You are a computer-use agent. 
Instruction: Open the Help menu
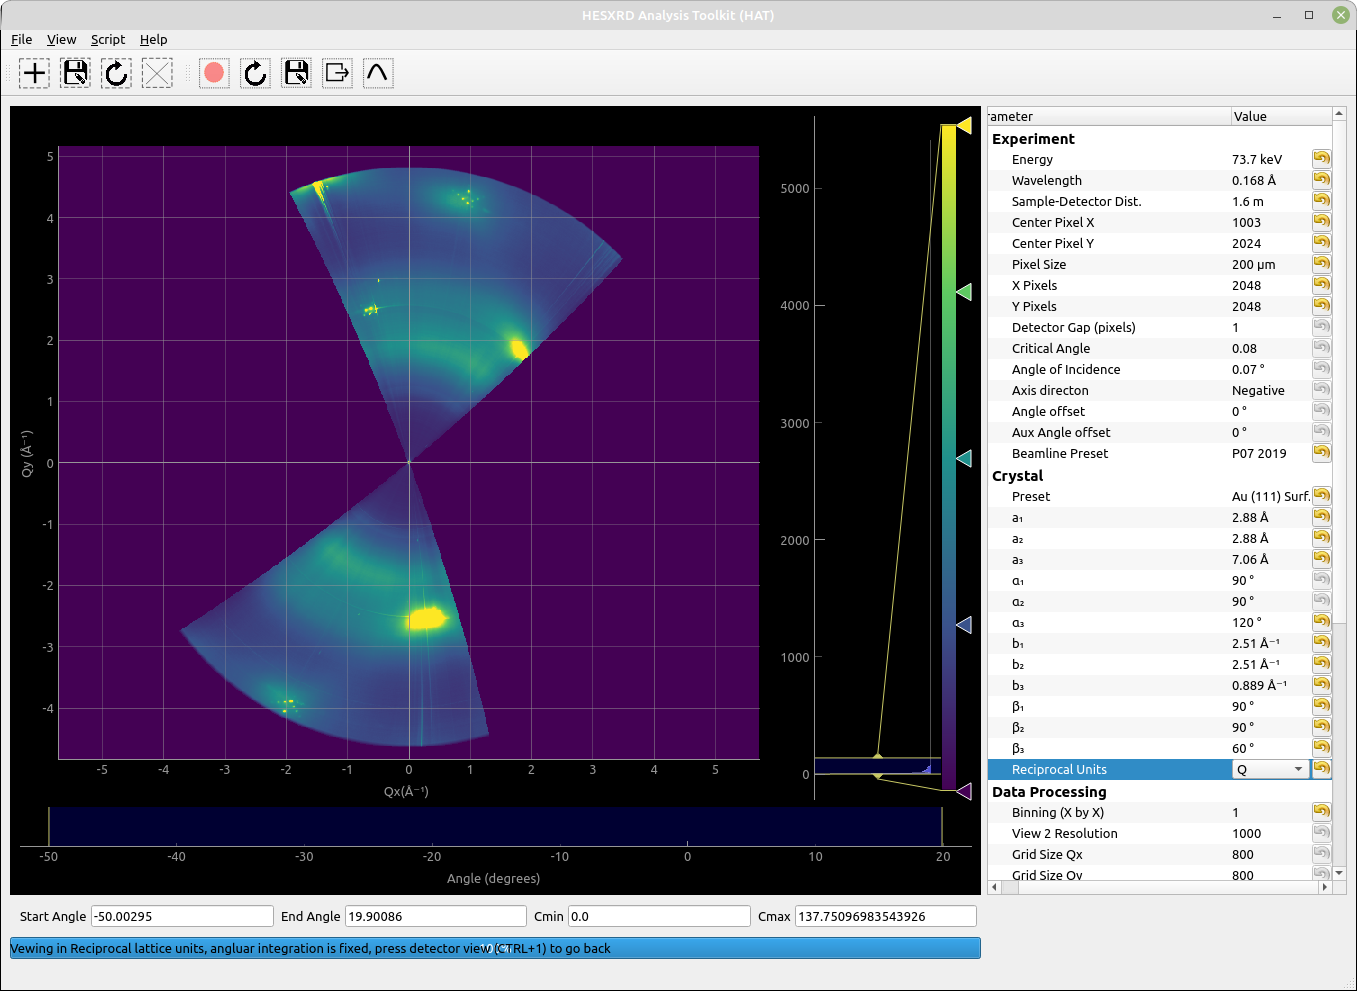pos(153,39)
